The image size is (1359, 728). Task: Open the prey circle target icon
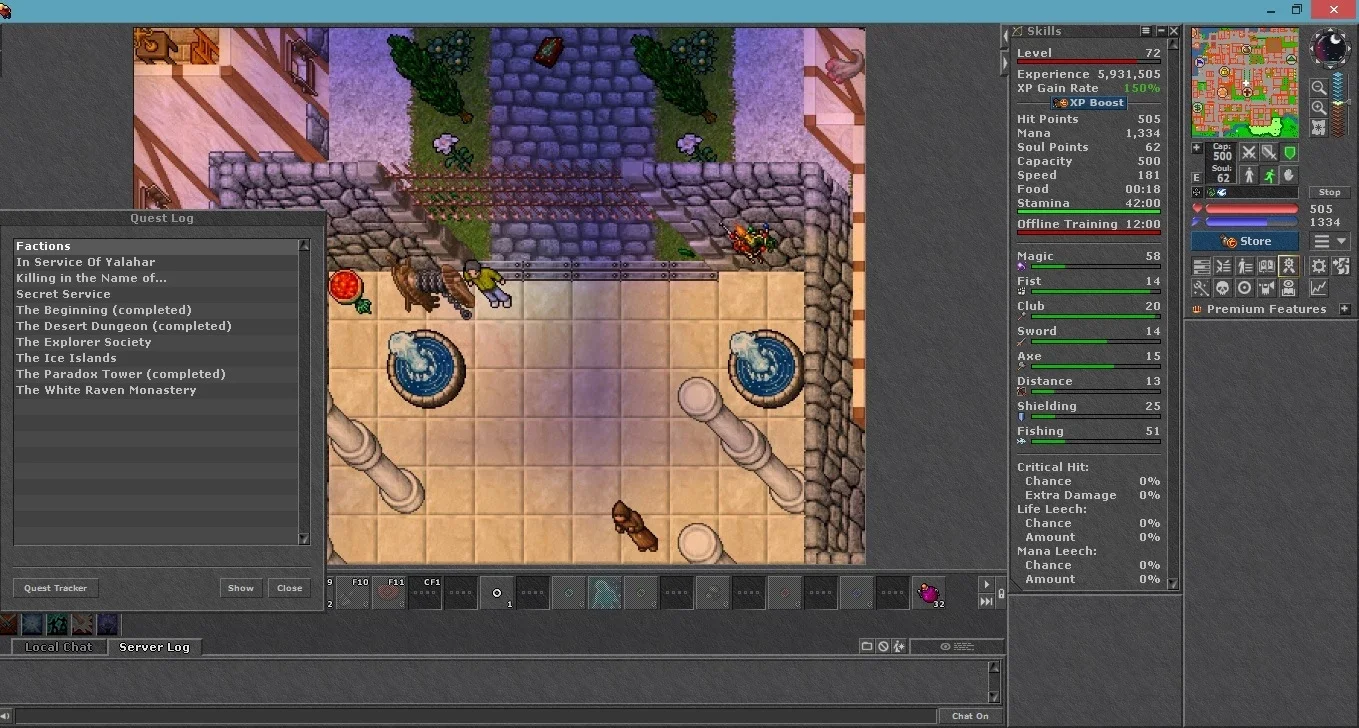(1245, 288)
